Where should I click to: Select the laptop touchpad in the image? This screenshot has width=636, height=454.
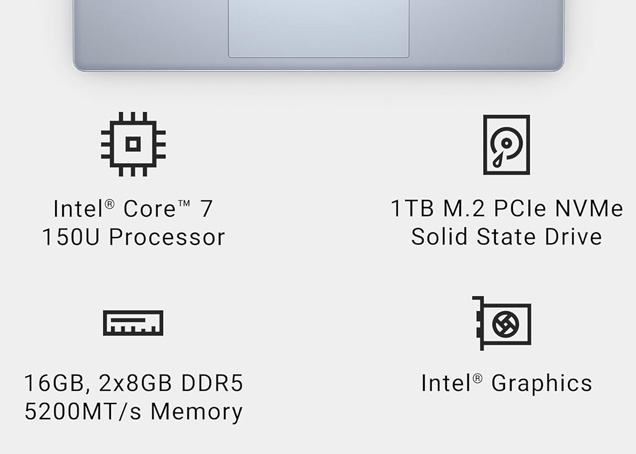[318, 28]
